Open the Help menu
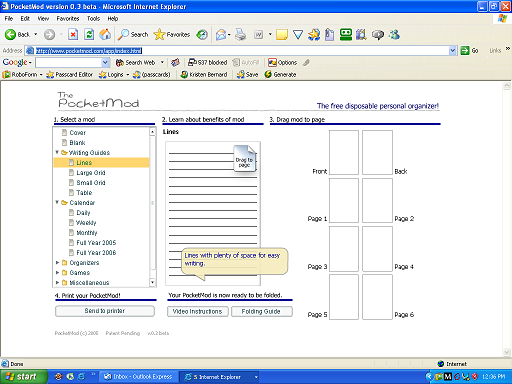 click(113, 19)
